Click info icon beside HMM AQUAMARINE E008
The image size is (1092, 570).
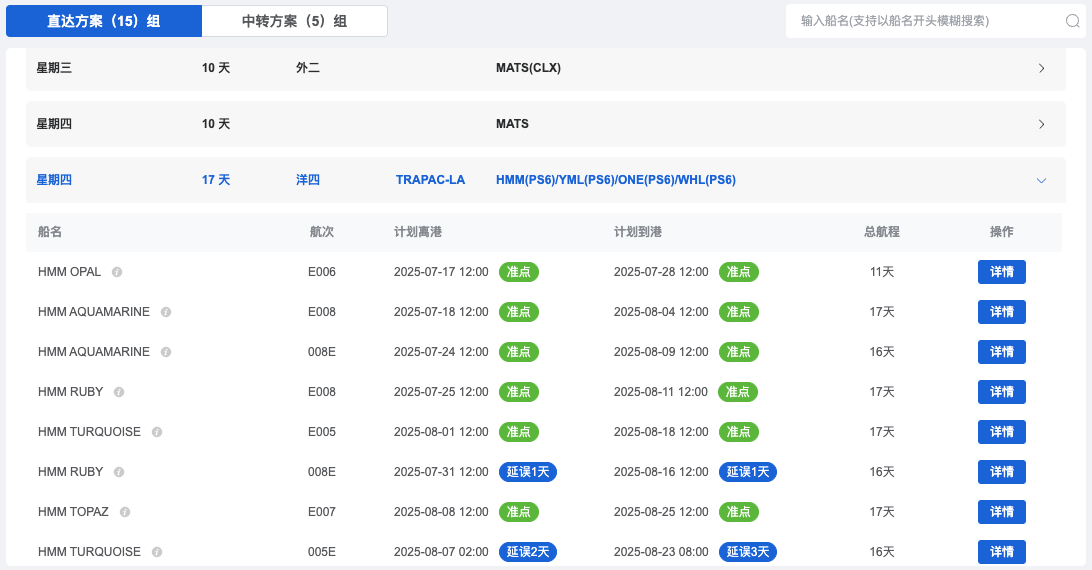(x=166, y=312)
